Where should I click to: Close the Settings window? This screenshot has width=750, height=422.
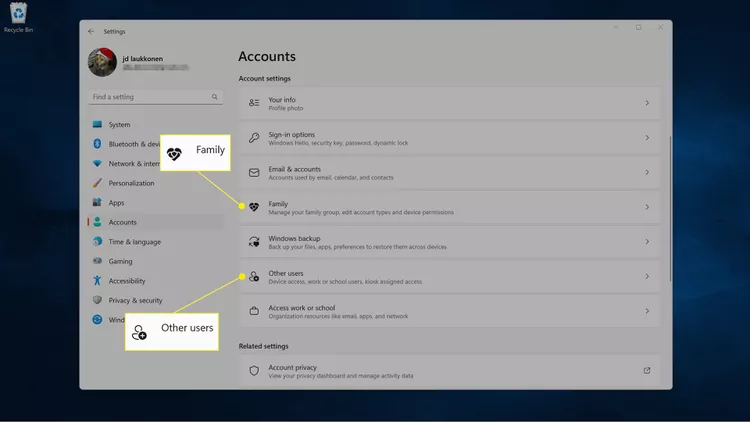click(660, 28)
